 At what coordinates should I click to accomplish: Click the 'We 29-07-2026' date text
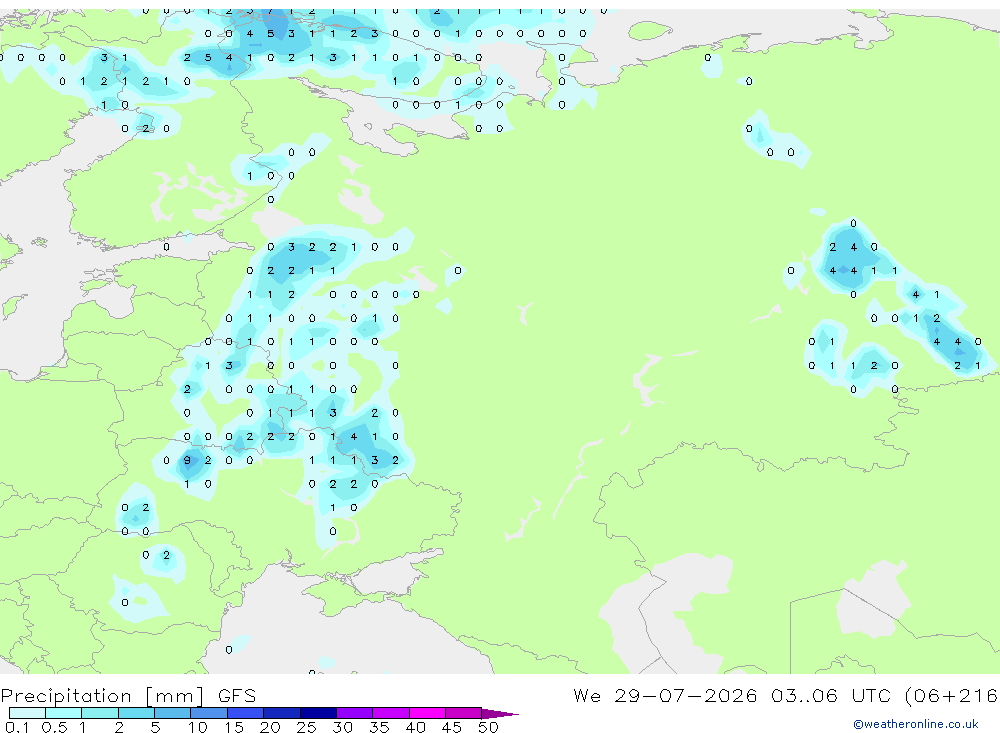click(665, 695)
